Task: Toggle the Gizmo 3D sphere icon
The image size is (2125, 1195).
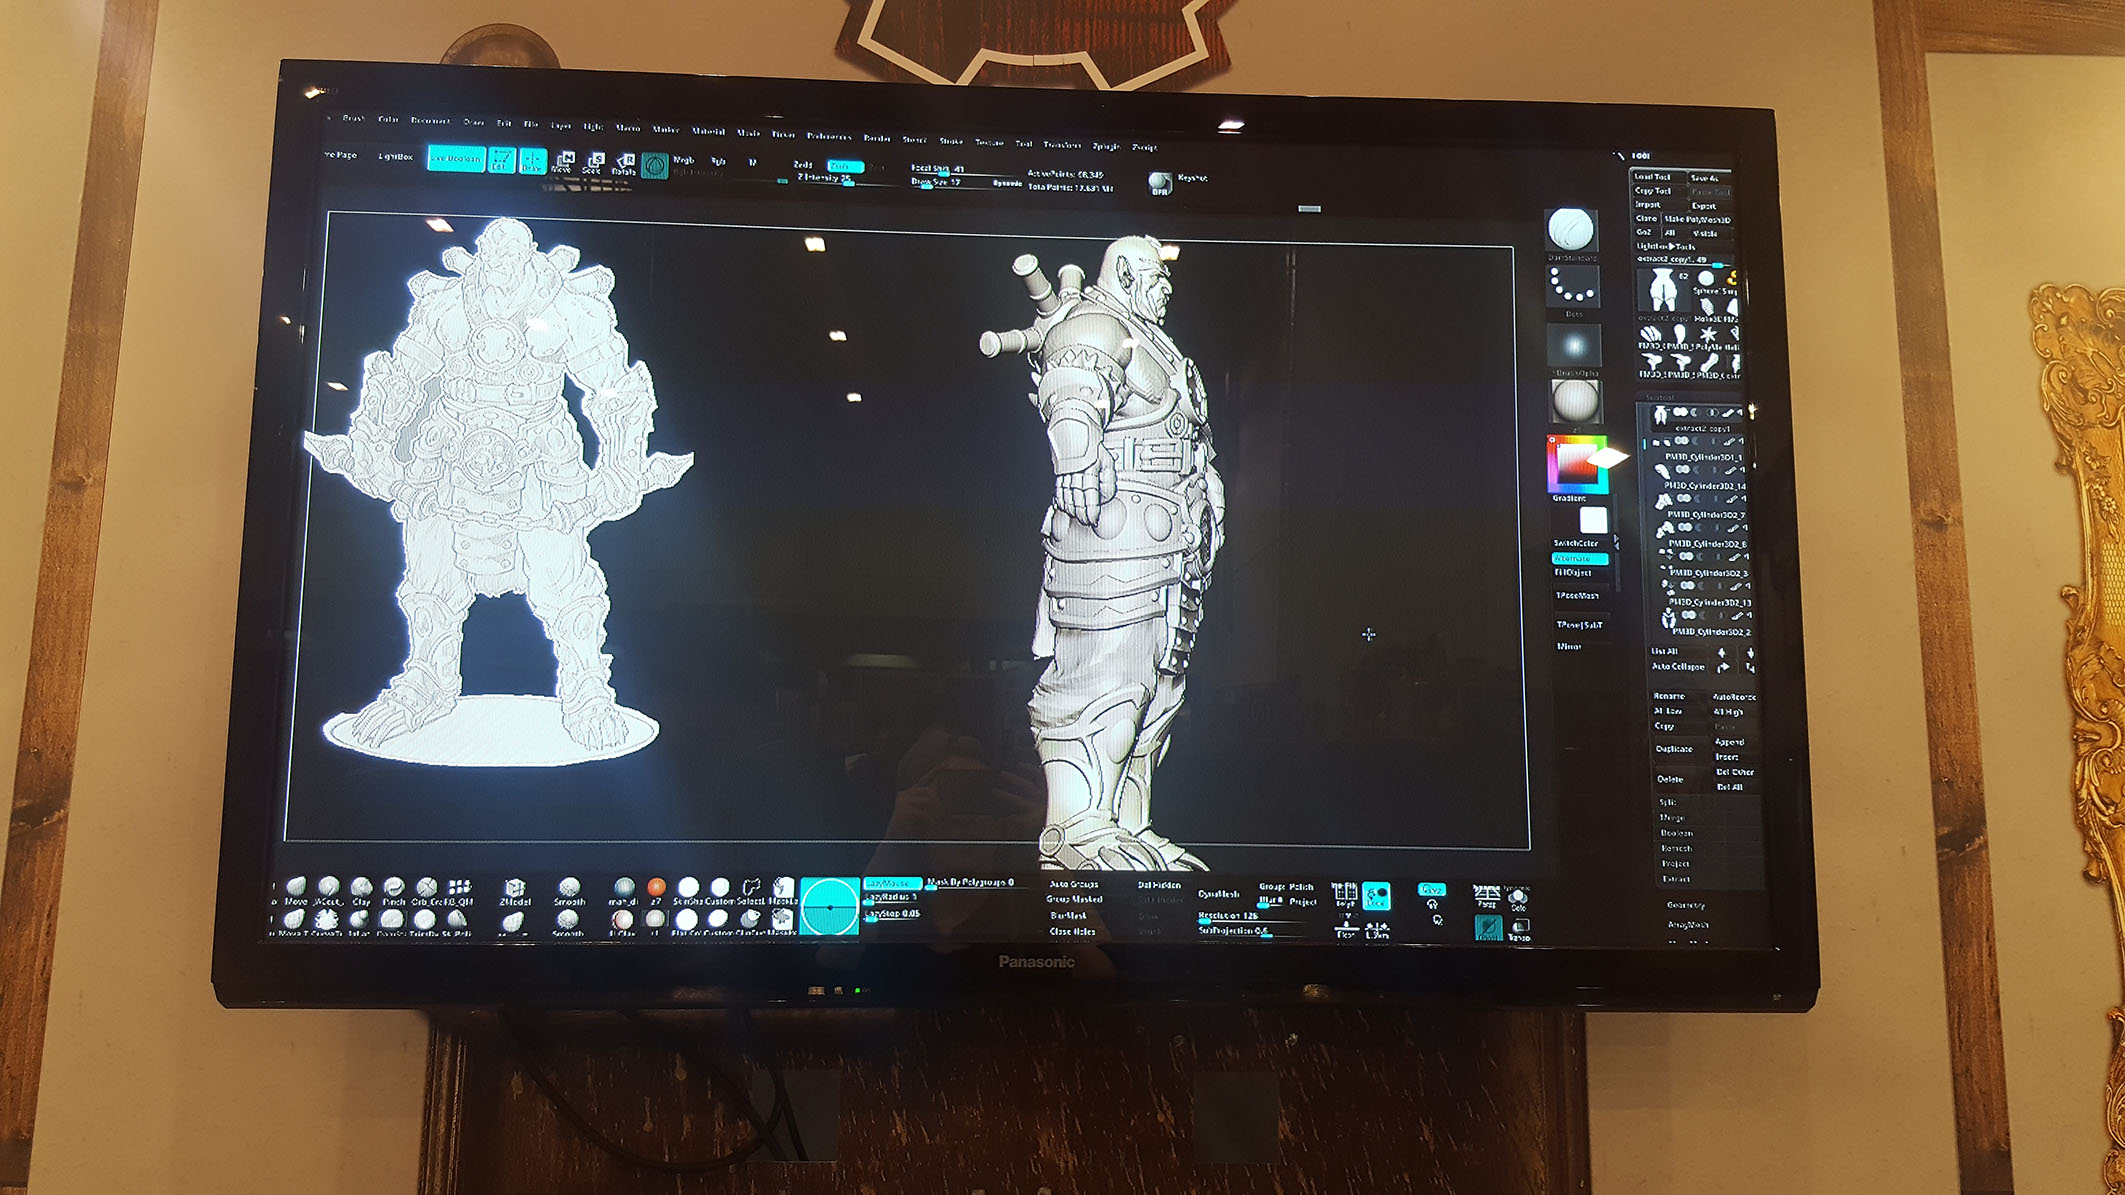Action: point(655,165)
